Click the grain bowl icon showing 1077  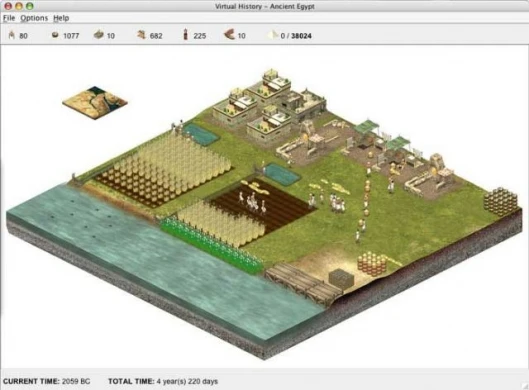tap(55, 35)
